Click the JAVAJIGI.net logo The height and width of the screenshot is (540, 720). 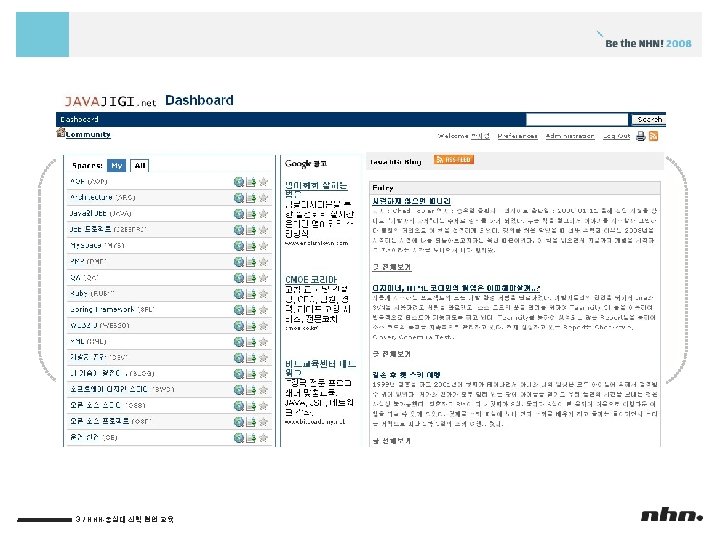coord(110,101)
